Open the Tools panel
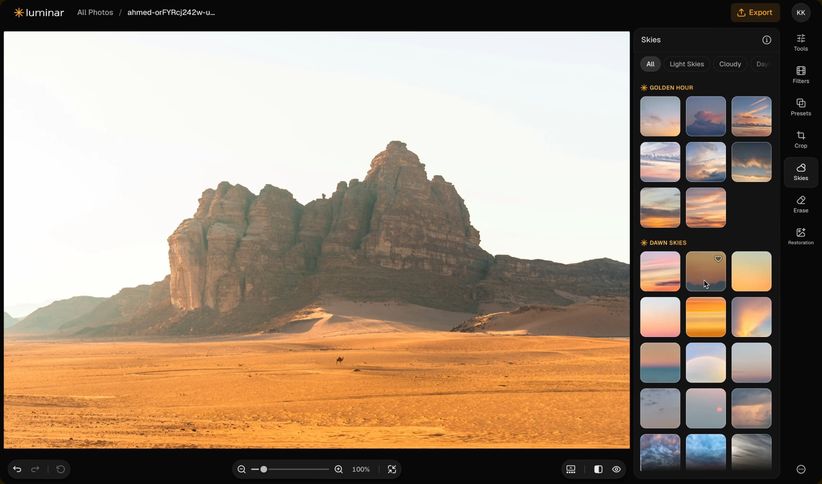This screenshot has width=822, height=484. [x=801, y=42]
